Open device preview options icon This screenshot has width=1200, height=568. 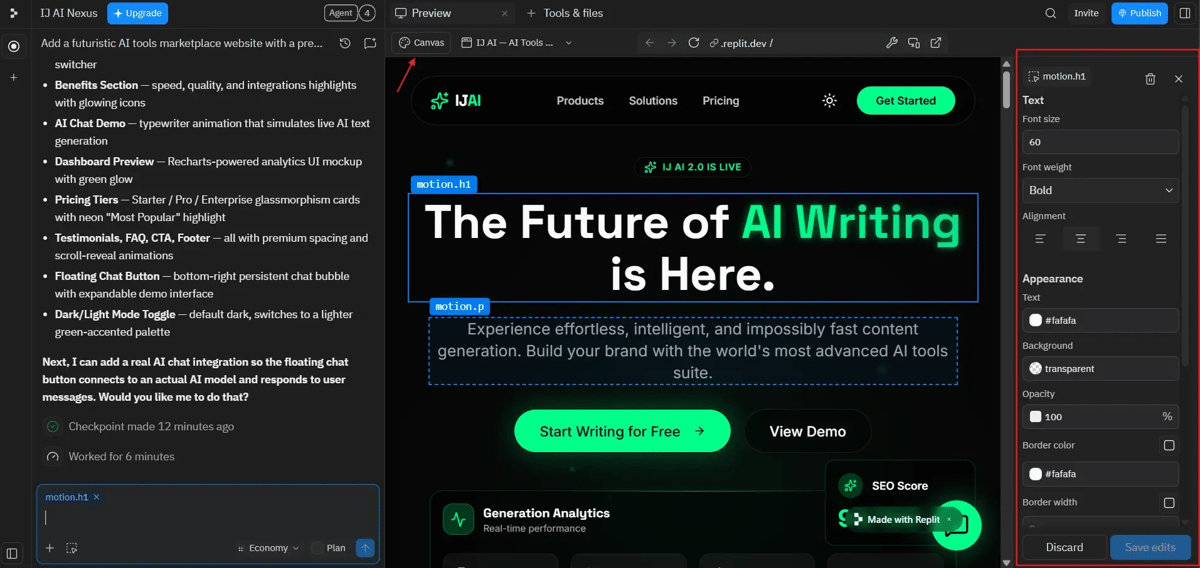tap(914, 43)
